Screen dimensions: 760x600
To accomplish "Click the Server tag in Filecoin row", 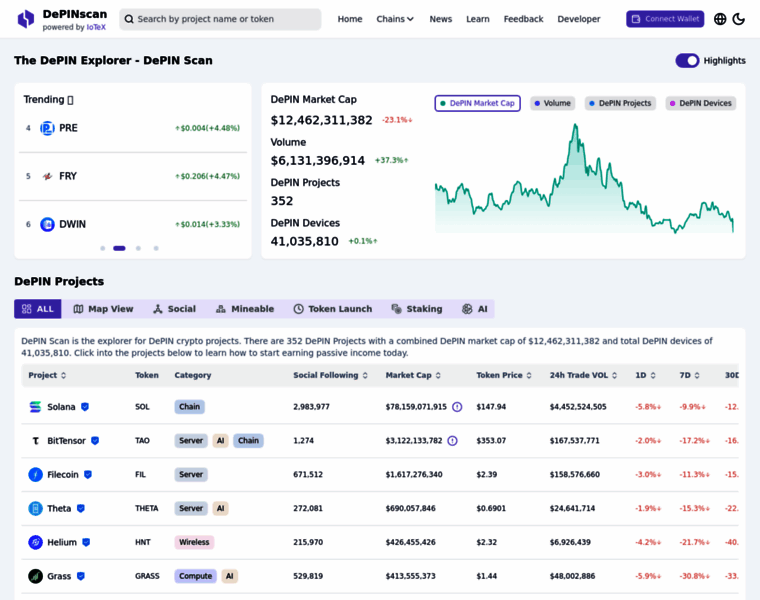I will (x=191, y=474).
